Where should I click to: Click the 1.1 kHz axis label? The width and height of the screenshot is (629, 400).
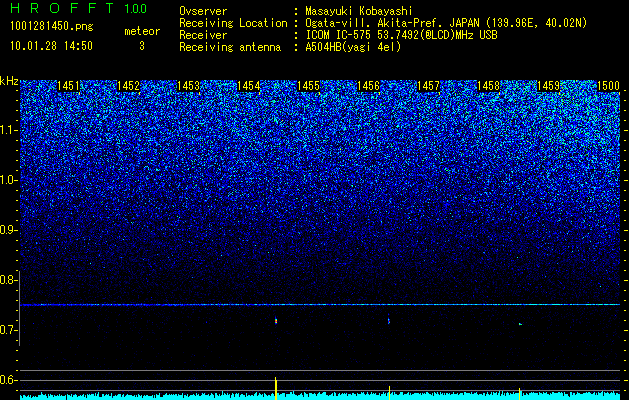(7, 130)
